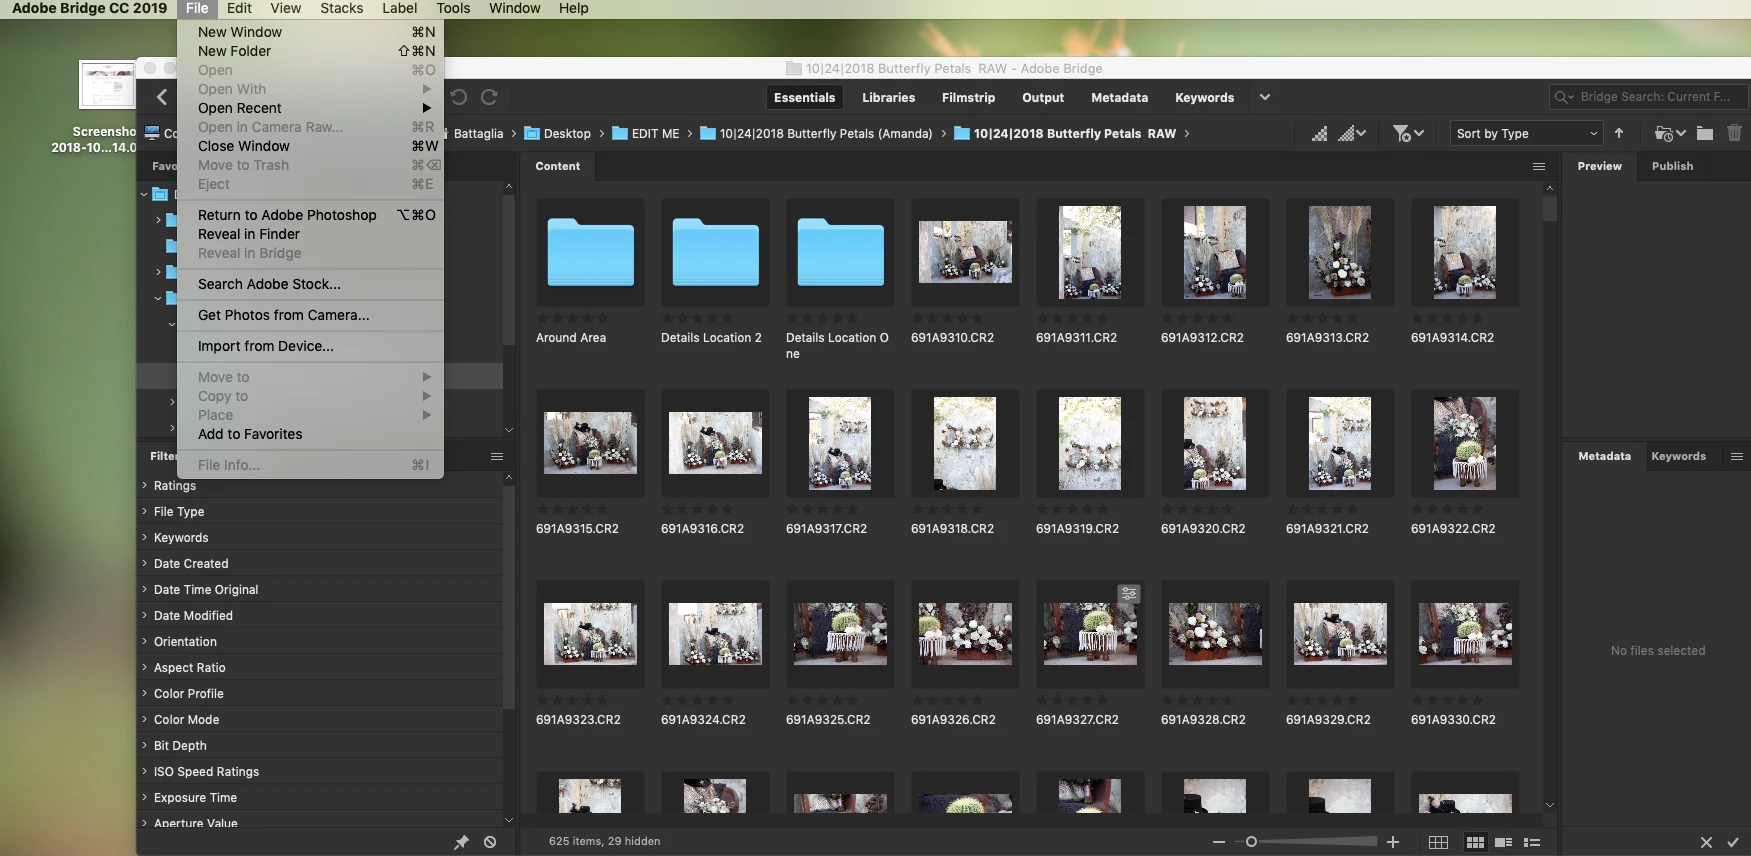The height and width of the screenshot is (856, 1751).
Task: Click smaller thumbnail minus button
Action: click(x=1218, y=842)
